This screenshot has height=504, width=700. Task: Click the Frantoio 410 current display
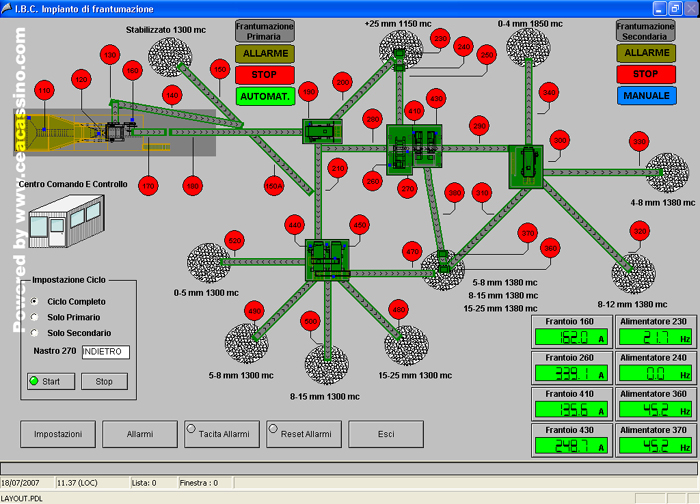point(571,409)
